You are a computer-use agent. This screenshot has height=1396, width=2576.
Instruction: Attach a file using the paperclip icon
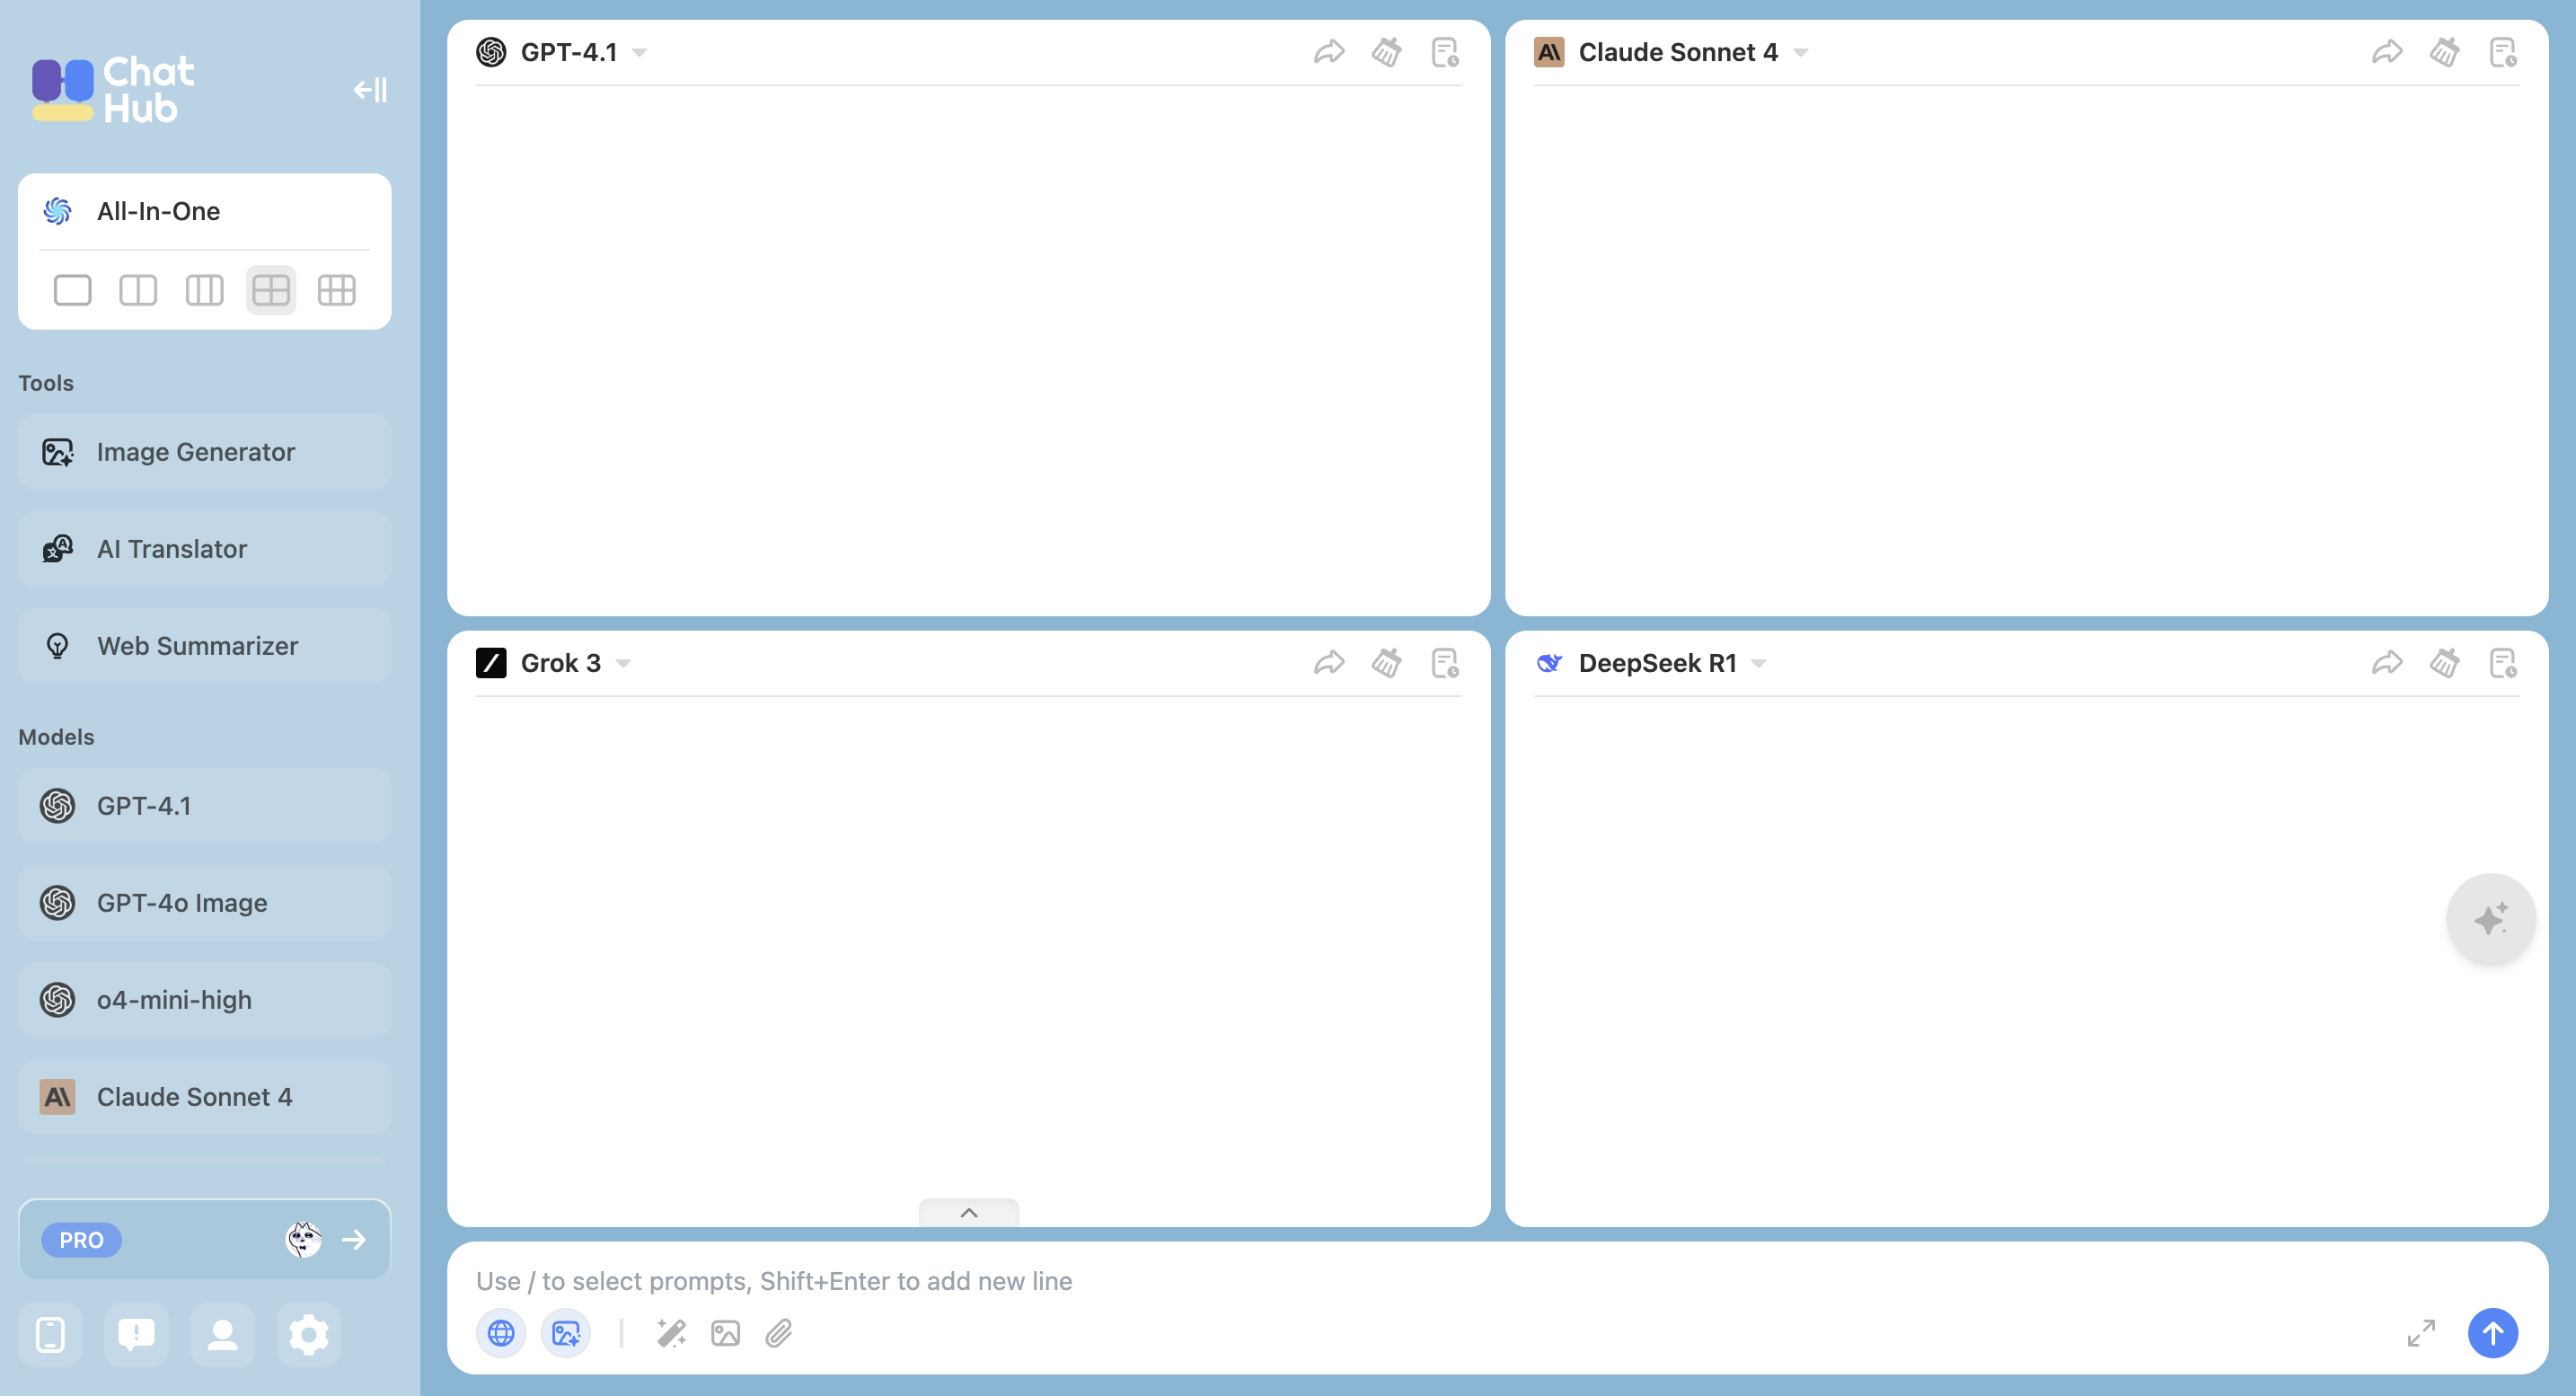[779, 1333]
